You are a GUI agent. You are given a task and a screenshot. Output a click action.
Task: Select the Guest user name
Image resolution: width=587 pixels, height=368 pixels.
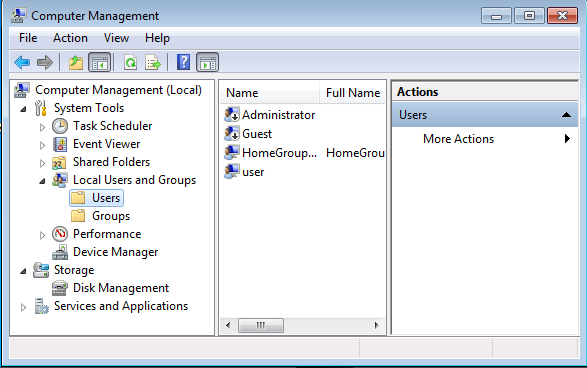coord(257,134)
